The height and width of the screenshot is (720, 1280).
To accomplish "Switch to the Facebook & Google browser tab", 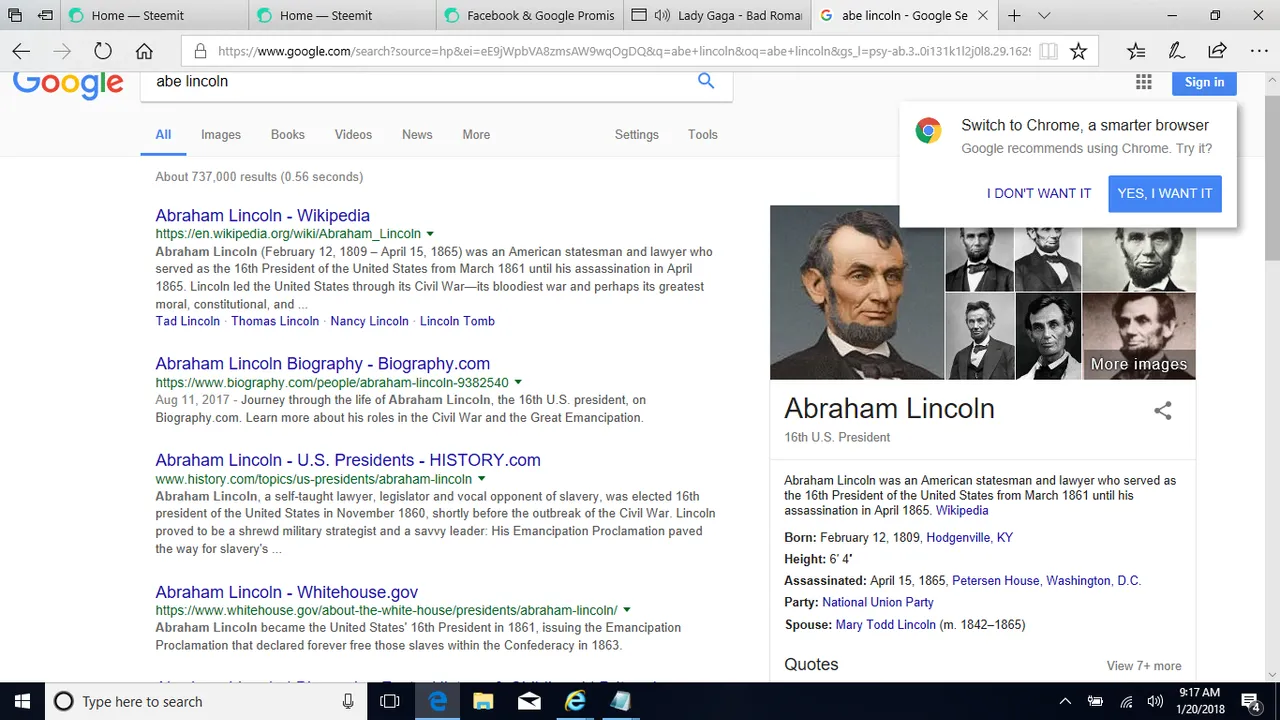I will click(x=530, y=16).
